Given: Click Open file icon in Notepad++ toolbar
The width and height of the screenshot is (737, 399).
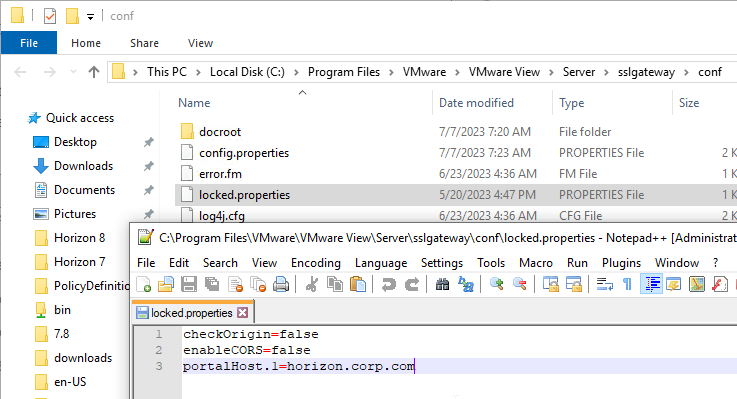Looking at the screenshot, I should 165,285.
